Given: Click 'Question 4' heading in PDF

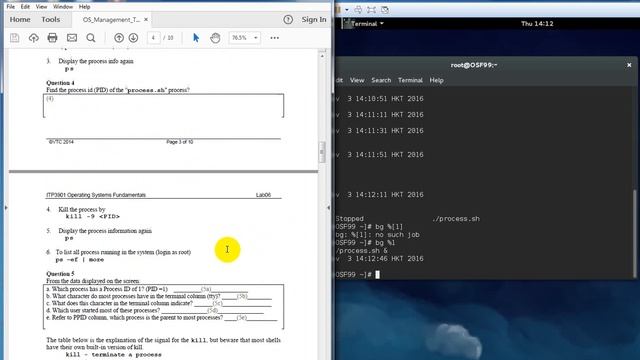Looking at the screenshot, I should click(x=60, y=83).
